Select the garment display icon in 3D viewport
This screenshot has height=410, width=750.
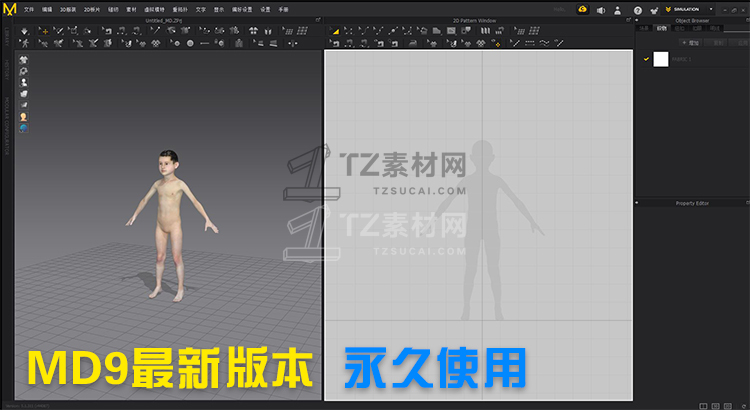[23, 59]
